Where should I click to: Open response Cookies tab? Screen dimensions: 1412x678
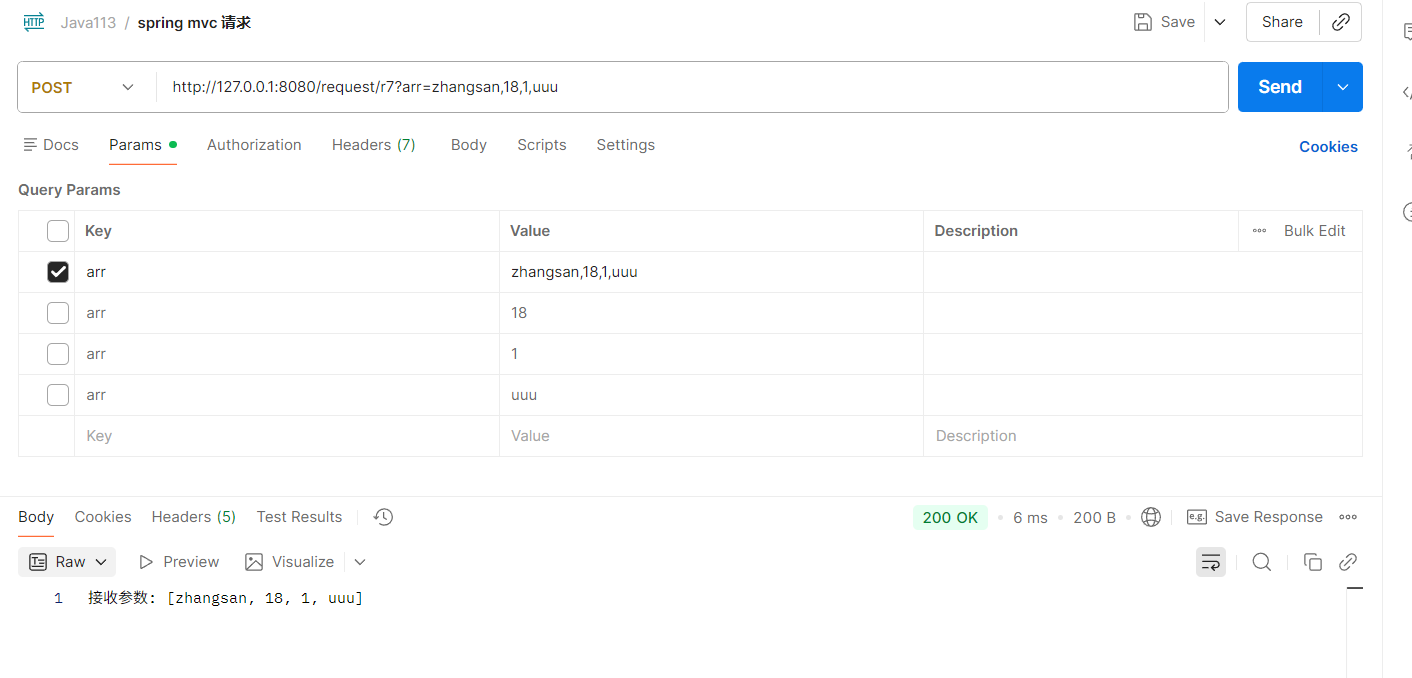click(103, 517)
